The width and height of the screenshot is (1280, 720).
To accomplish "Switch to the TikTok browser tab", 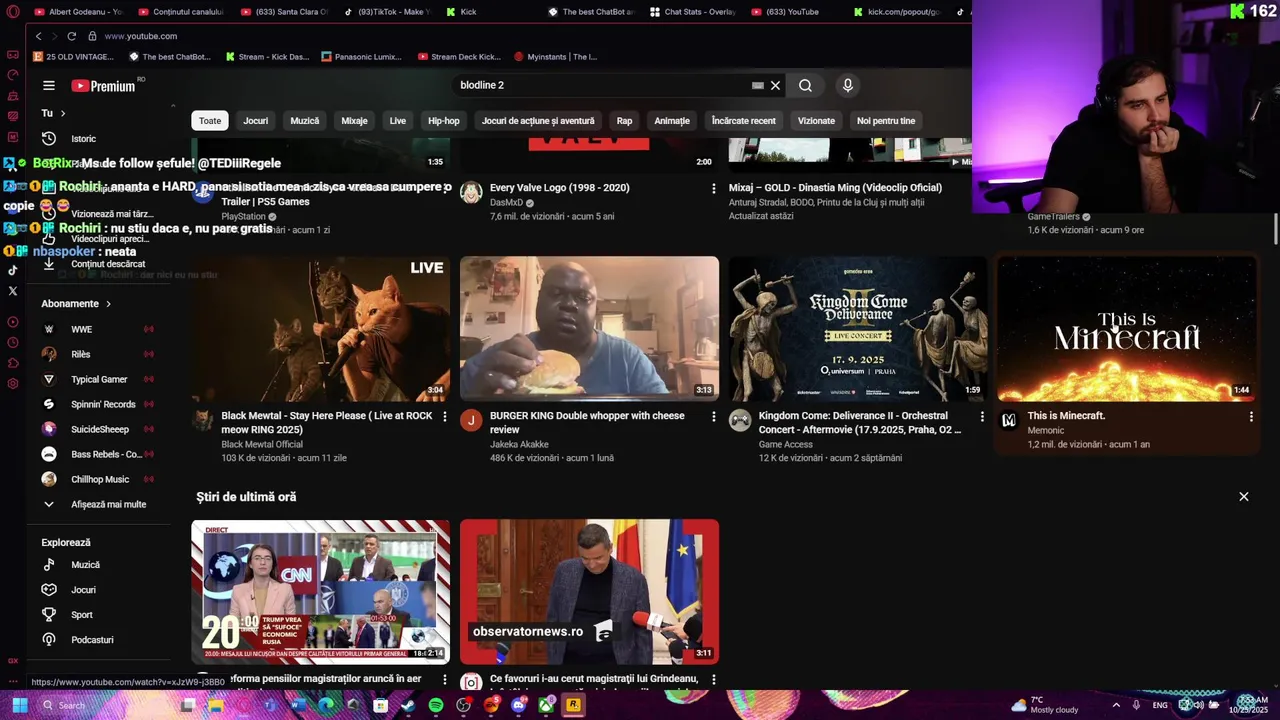I will pos(386,12).
